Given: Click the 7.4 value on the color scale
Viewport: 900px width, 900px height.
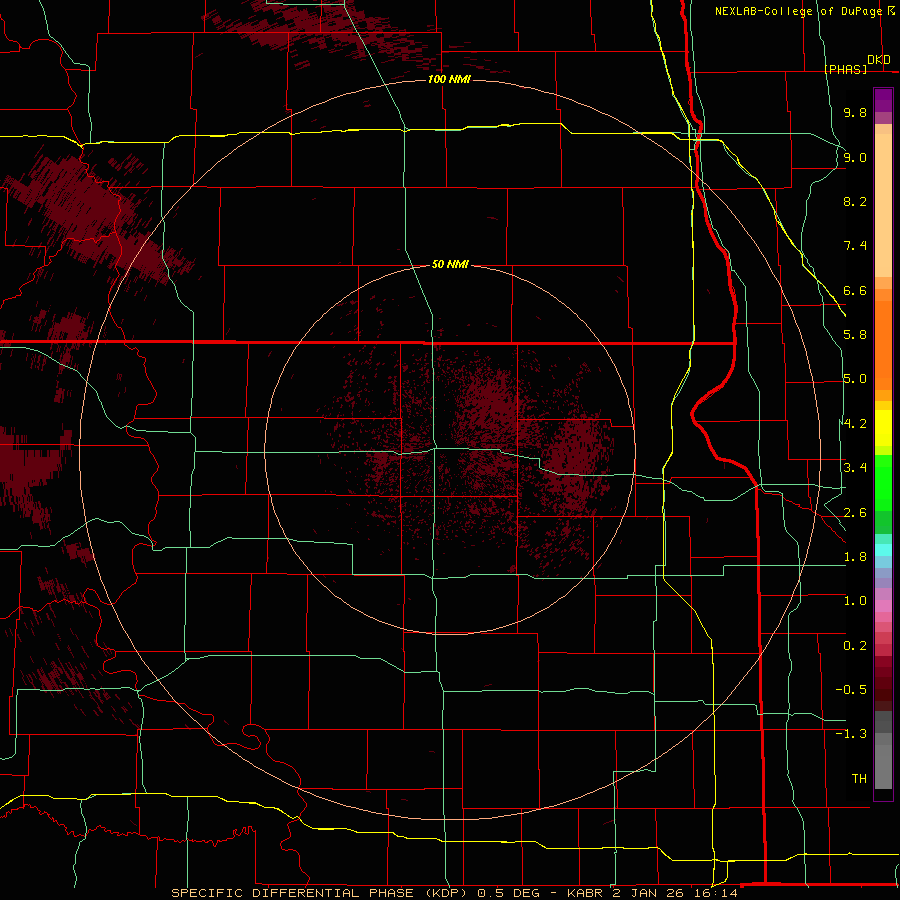Looking at the screenshot, I should tap(855, 246).
